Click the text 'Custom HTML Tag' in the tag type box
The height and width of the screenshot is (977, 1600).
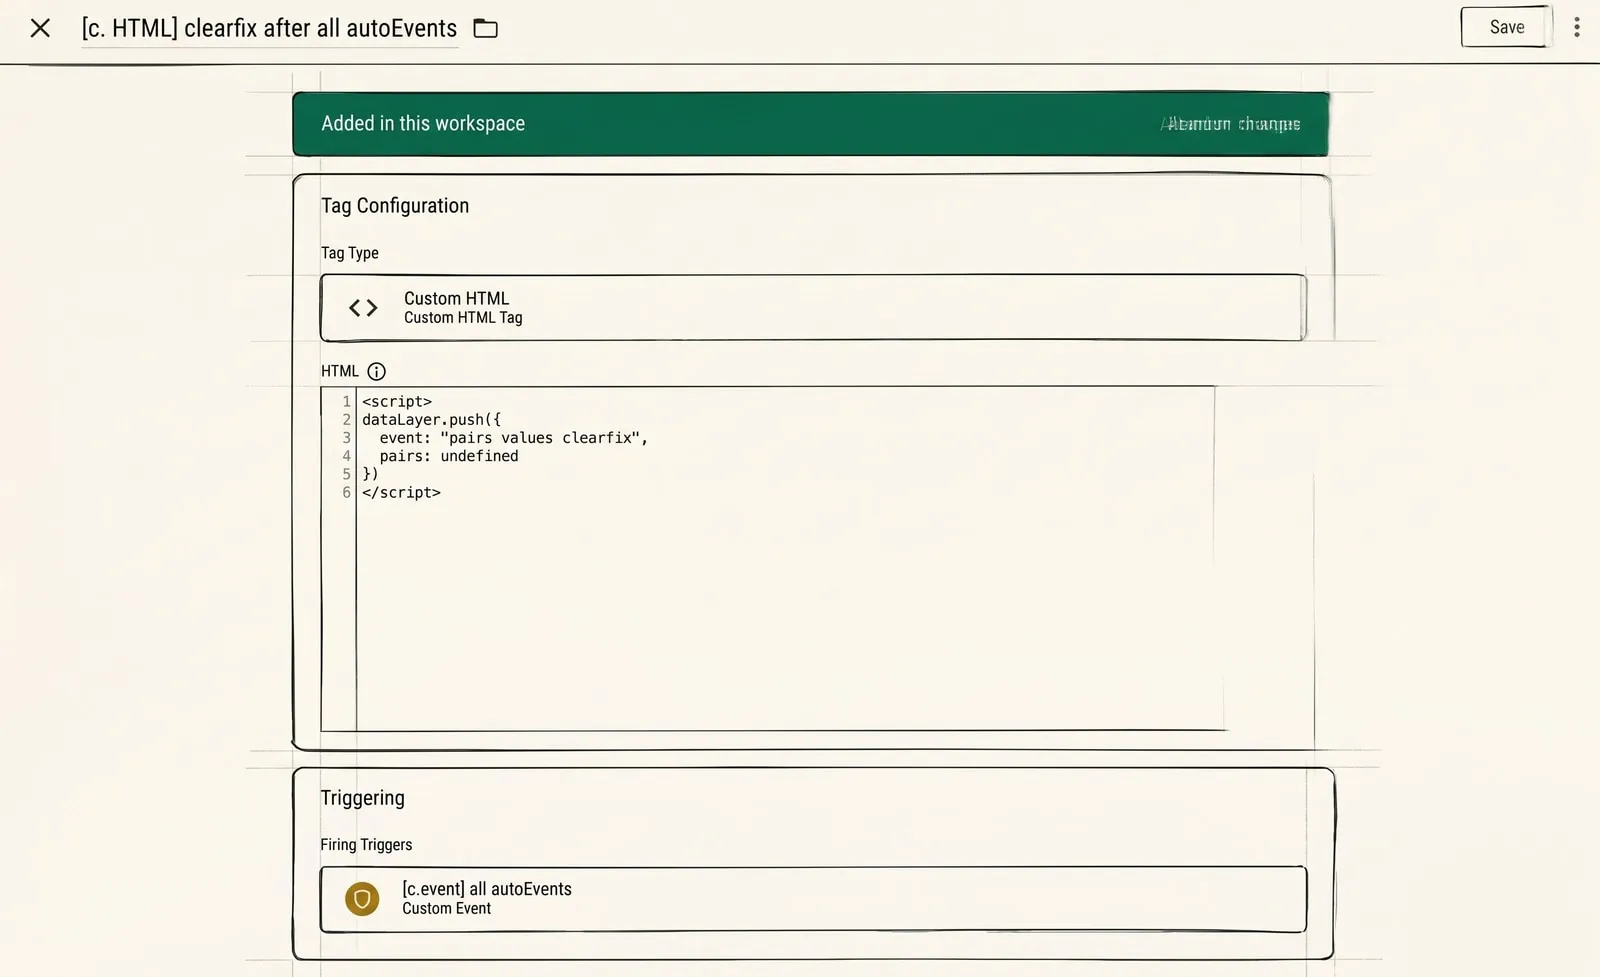click(463, 318)
